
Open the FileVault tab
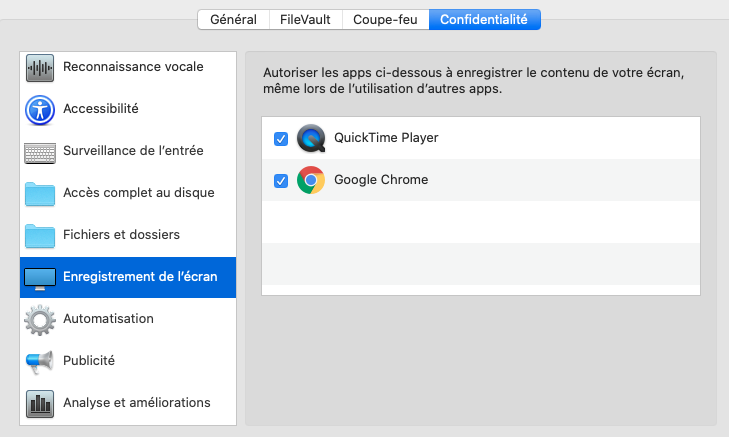pos(305,20)
